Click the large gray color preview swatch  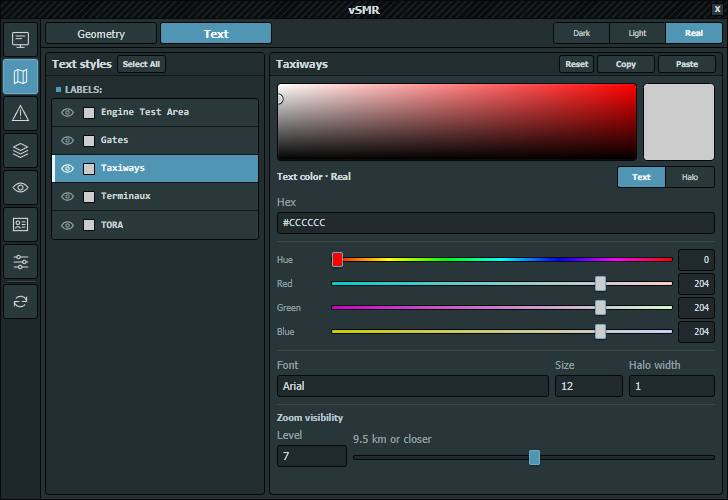click(x=678, y=122)
